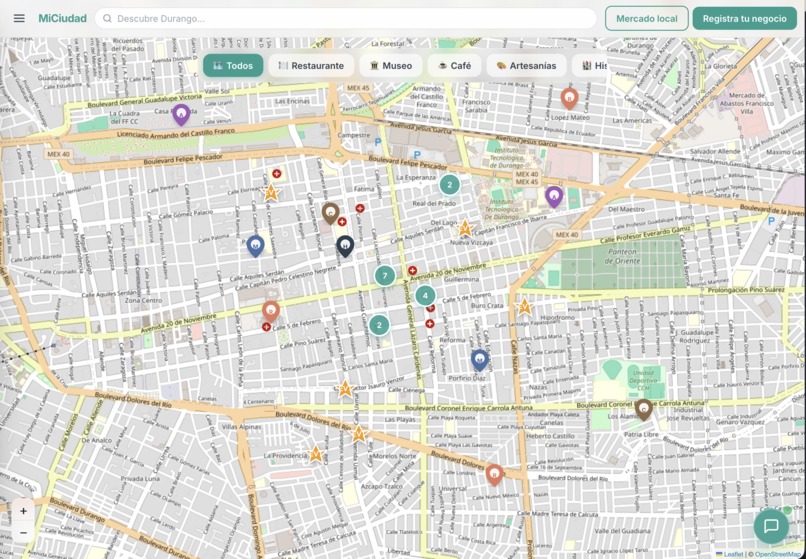Focus the Descubre Durango search field
The image size is (806, 559).
(345, 19)
